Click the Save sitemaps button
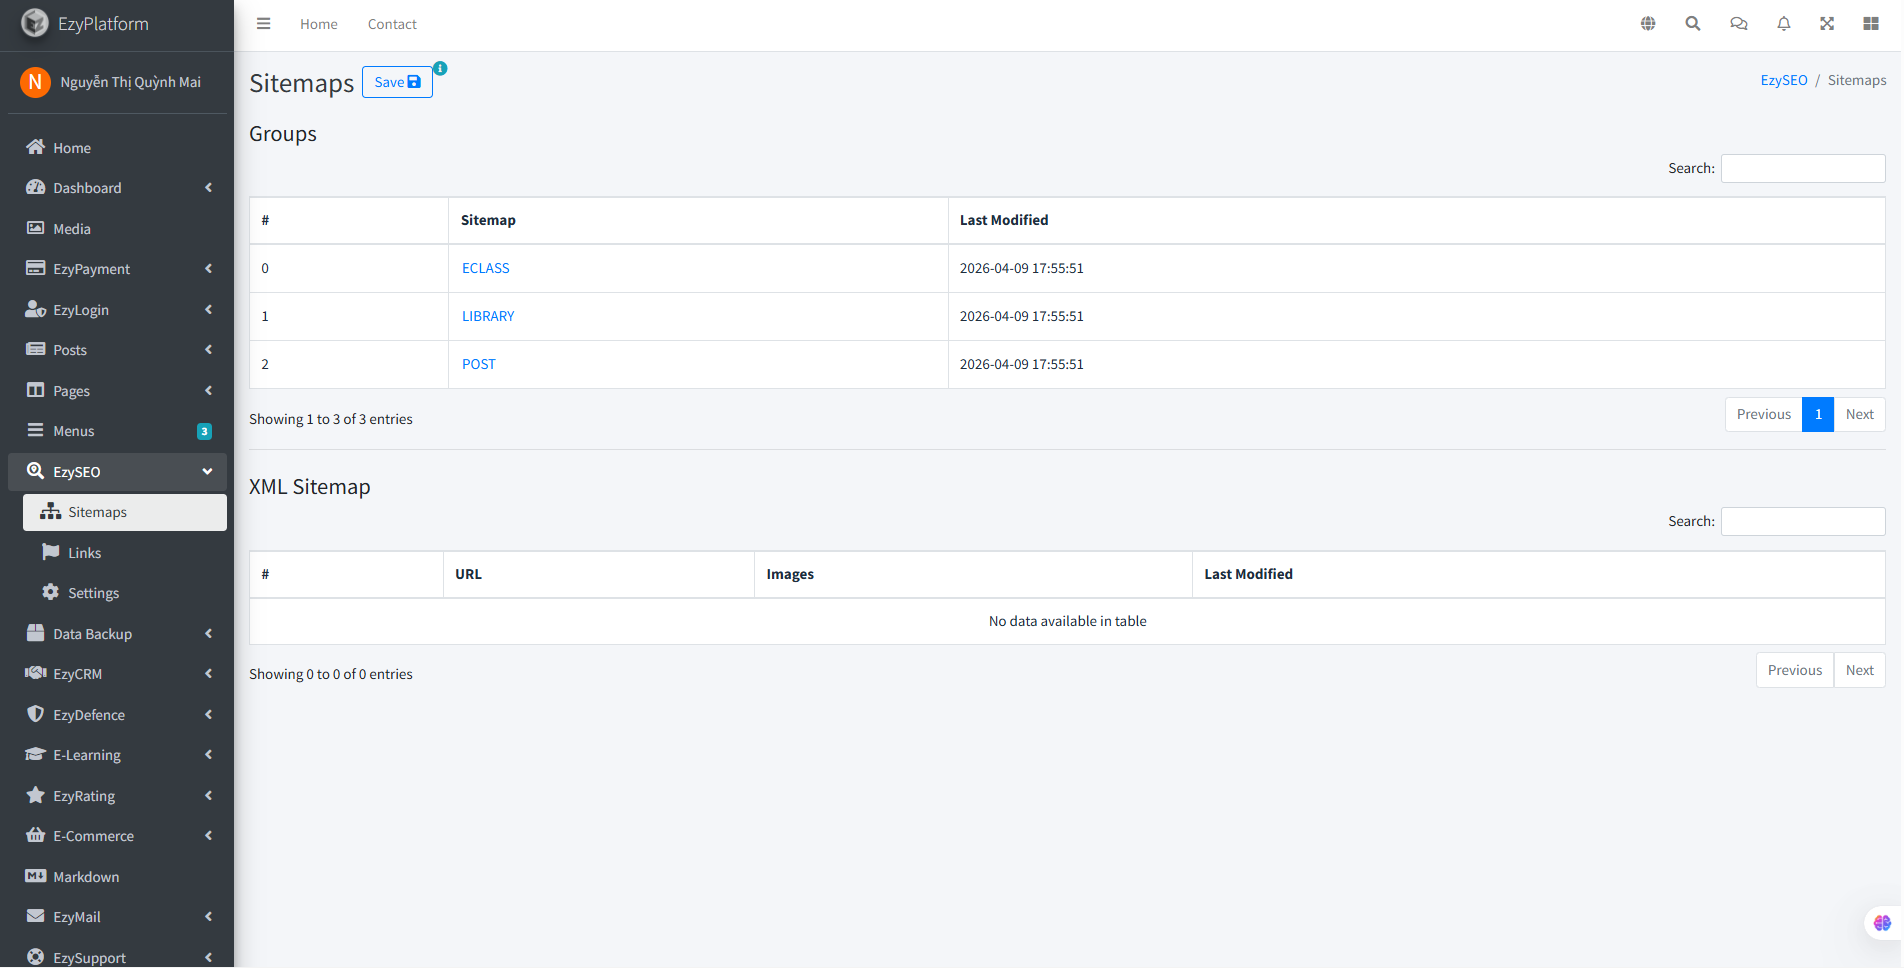This screenshot has height=968, width=1904. click(397, 82)
